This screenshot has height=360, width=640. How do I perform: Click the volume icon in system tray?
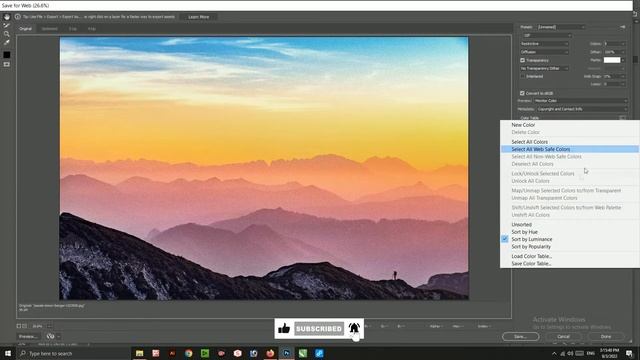tap(570, 353)
